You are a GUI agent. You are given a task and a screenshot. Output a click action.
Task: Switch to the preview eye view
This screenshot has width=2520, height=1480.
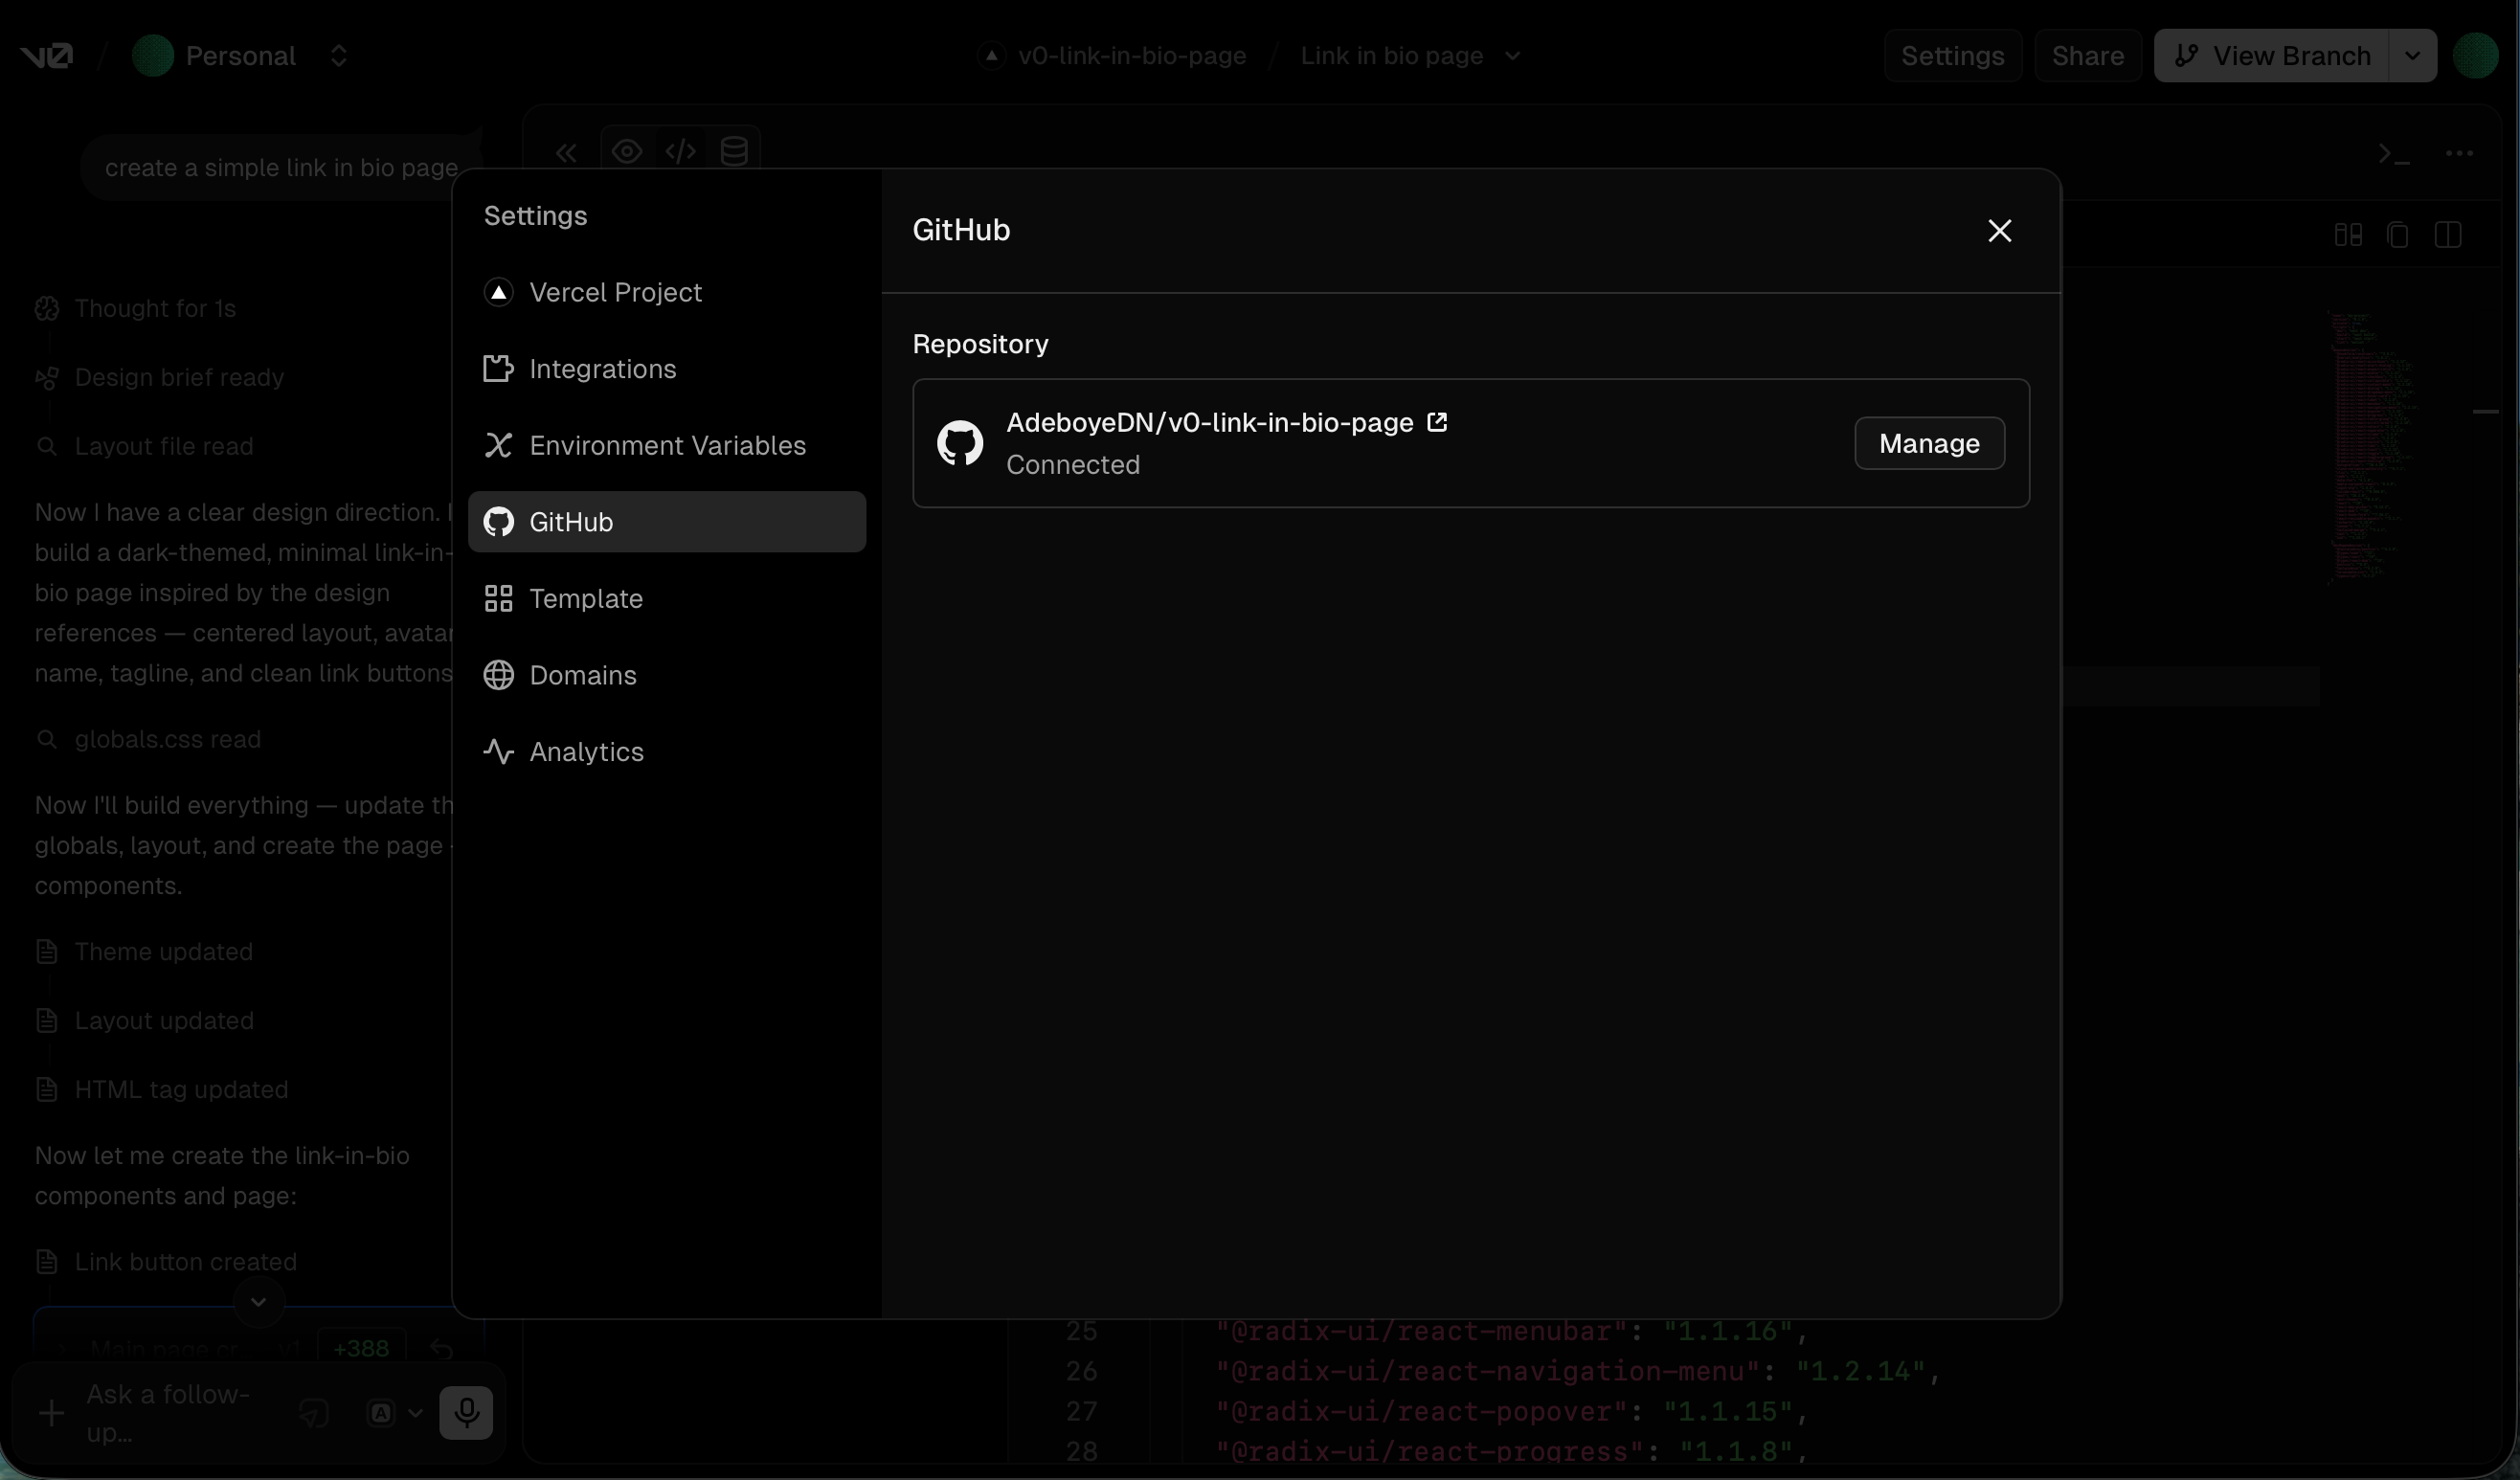coord(627,152)
